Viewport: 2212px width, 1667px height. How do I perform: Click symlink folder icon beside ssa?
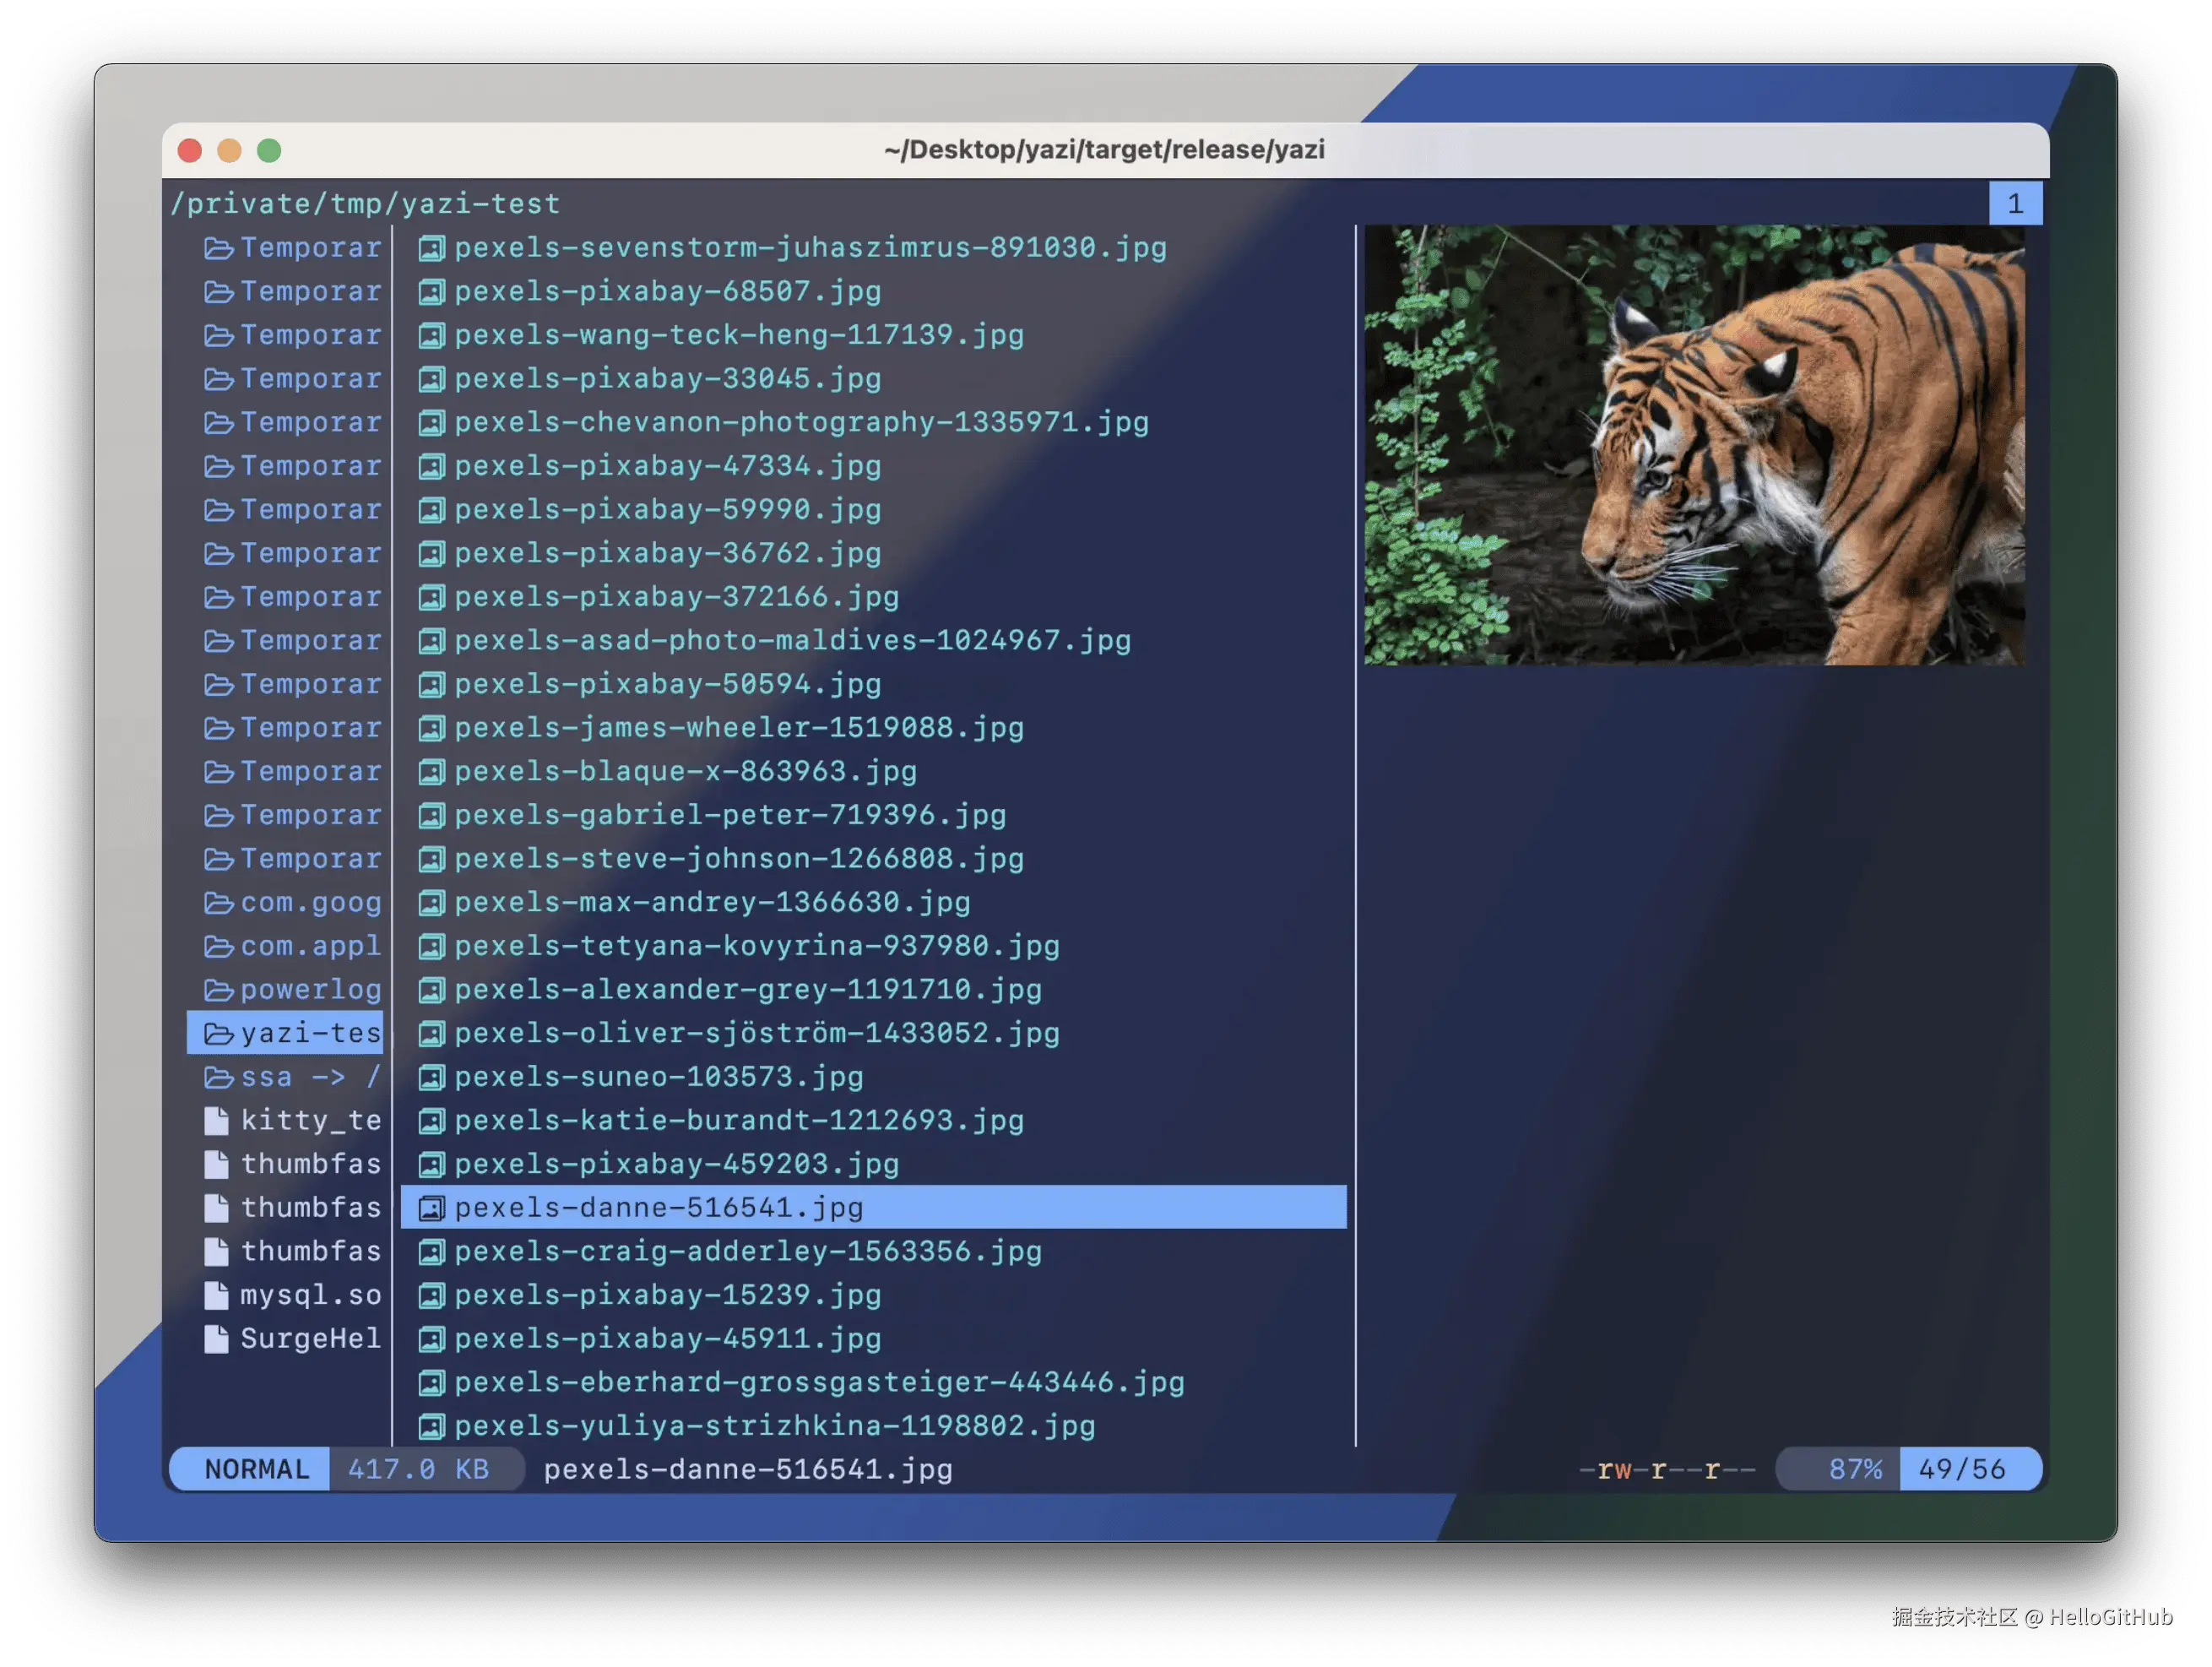click(218, 1077)
